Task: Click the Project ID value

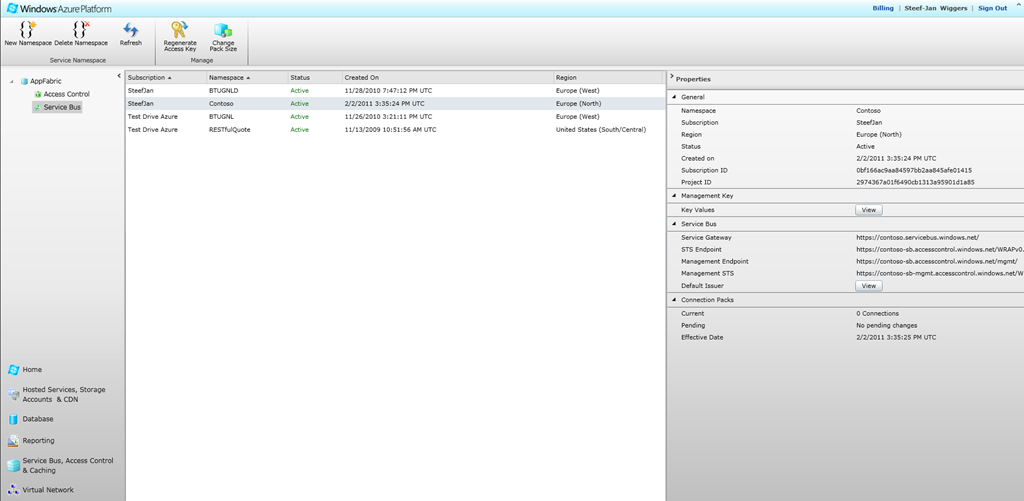Action: (915, 182)
